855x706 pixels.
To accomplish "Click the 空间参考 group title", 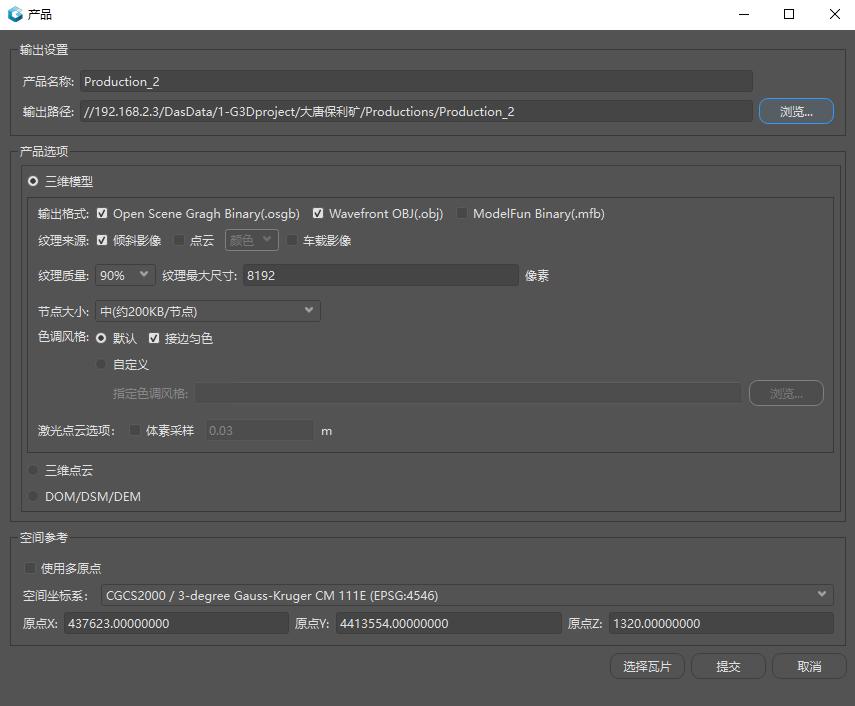I will tap(44, 538).
